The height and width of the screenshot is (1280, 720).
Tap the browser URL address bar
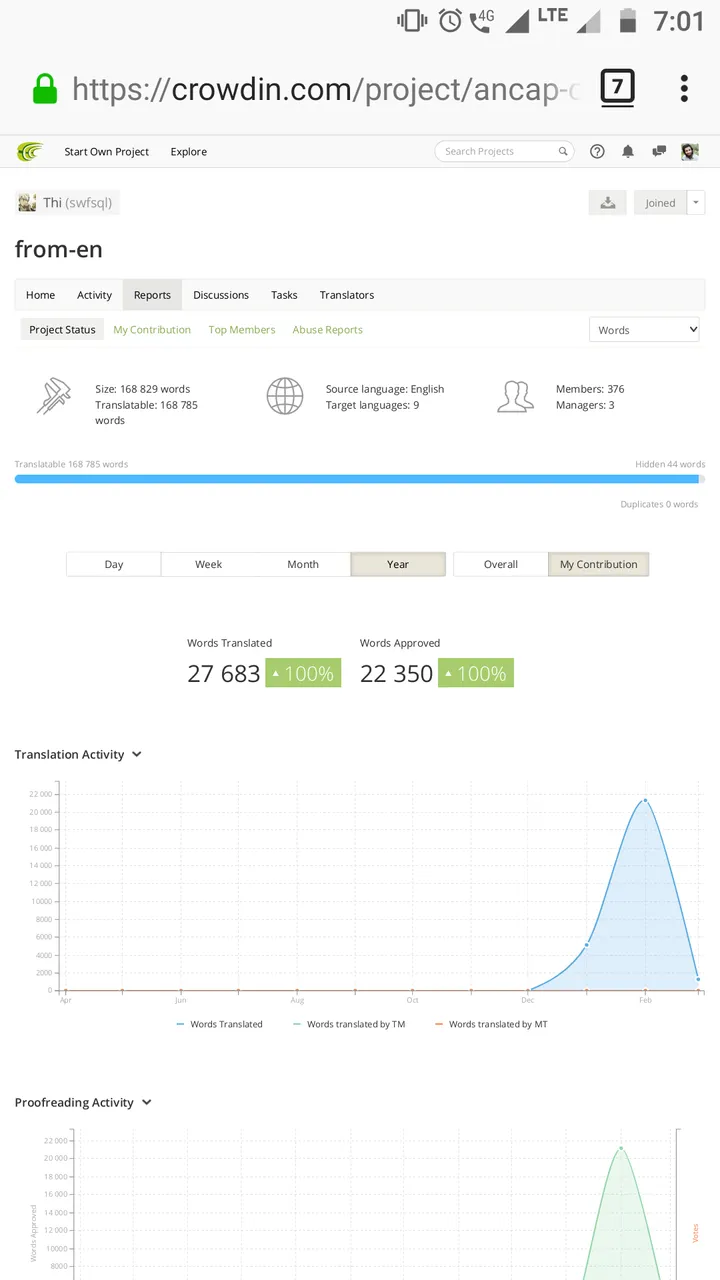[325, 89]
